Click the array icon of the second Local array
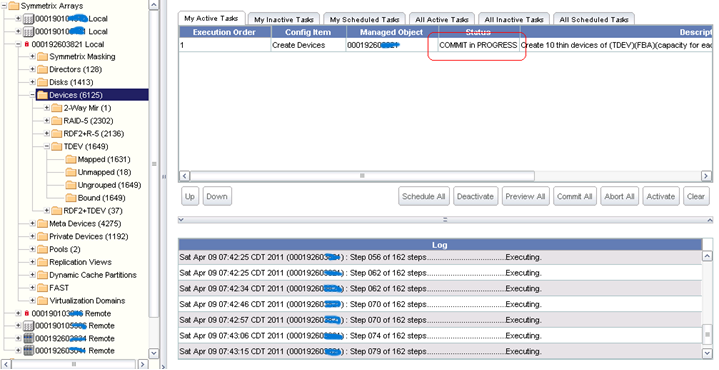The height and width of the screenshot is (370, 719). (x=28, y=32)
